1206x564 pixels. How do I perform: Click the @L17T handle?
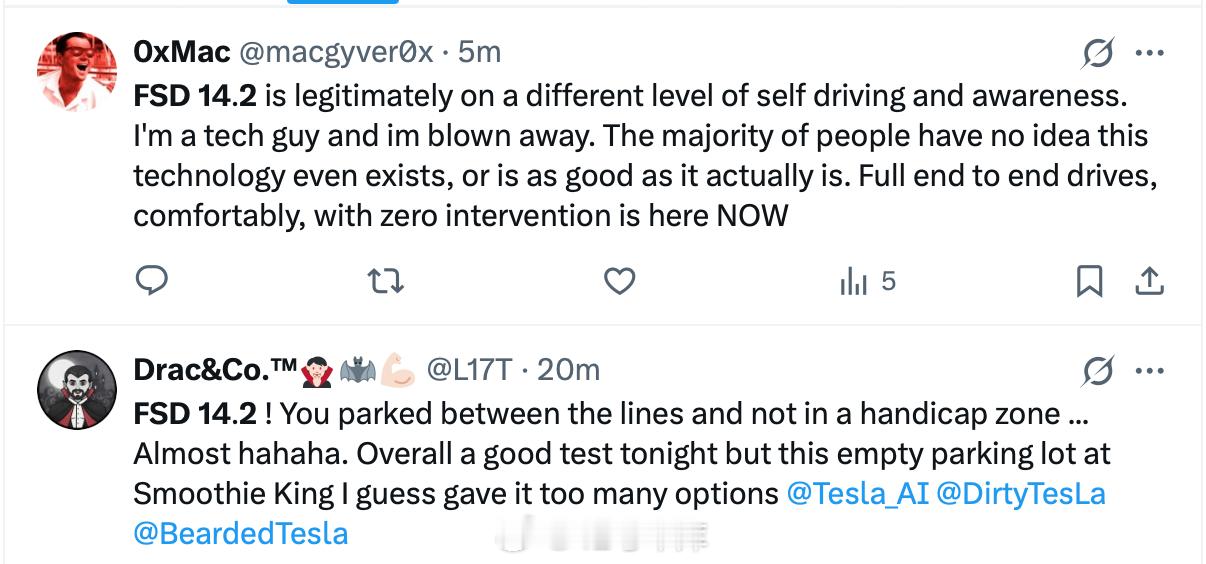point(469,370)
